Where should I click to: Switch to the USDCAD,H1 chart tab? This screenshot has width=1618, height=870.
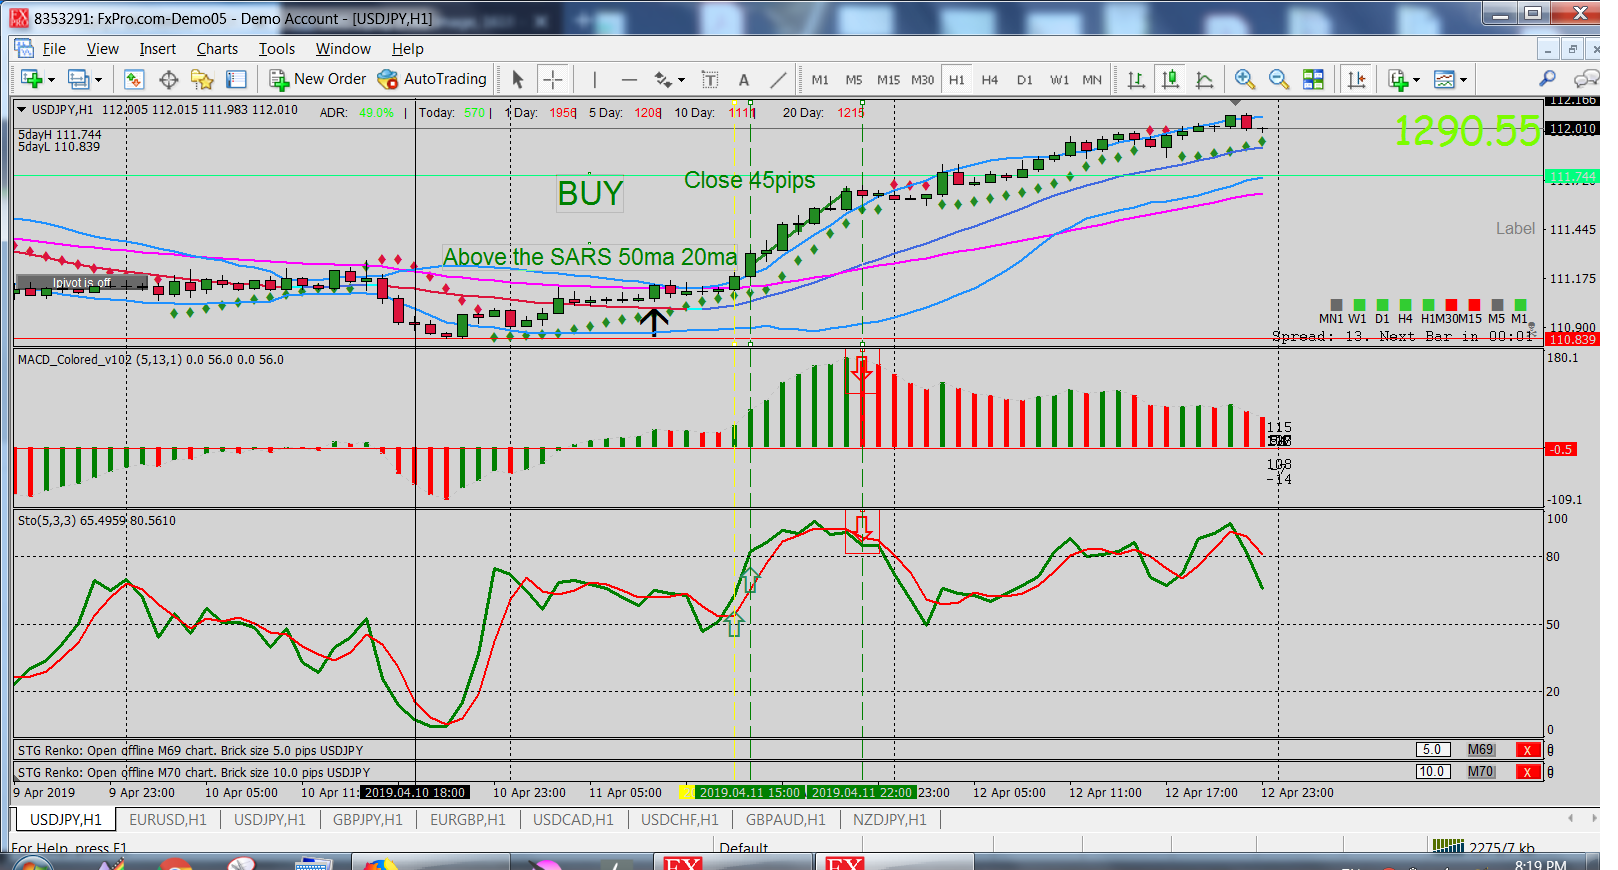pos(573,820)
